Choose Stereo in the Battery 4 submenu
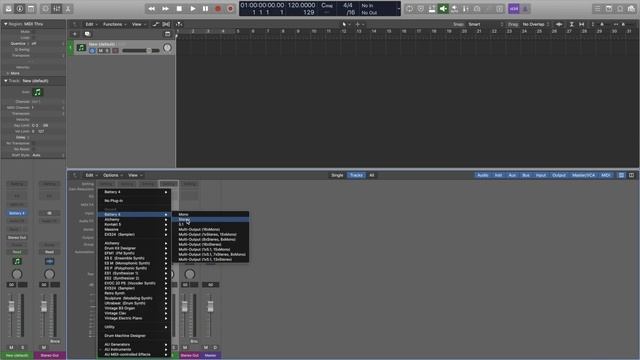Viewport: 640px width, 360px height. (x=211, y=220)
